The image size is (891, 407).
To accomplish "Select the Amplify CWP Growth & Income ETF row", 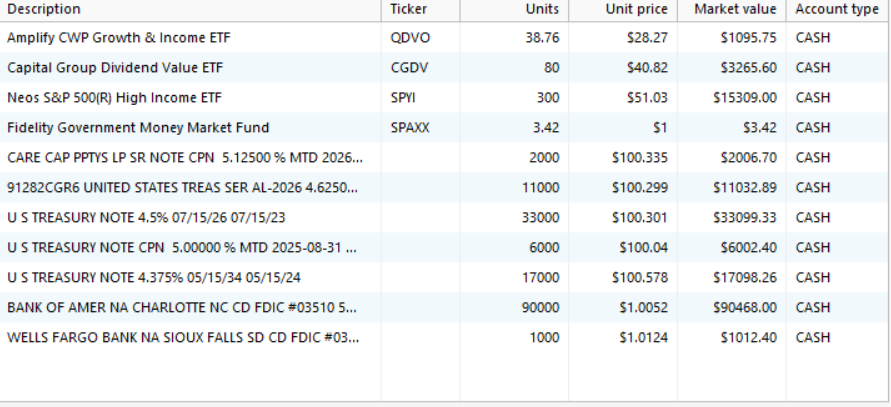I will tap(443, 38).
